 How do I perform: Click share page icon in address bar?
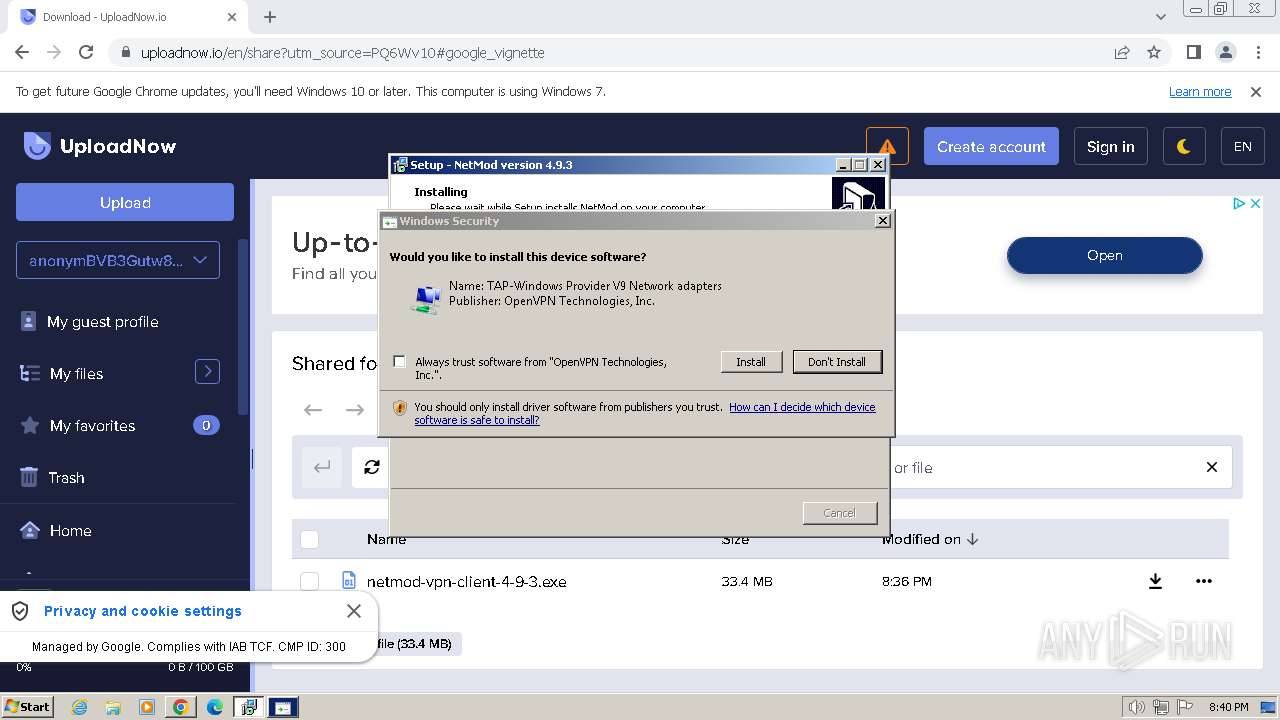(x=1122, y=52)
